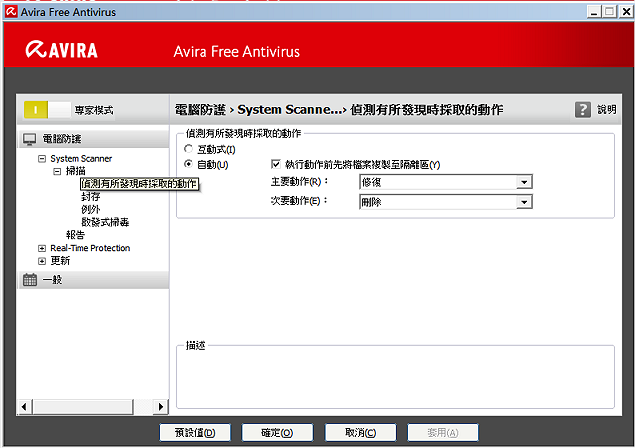The width and height of the screenshot is (635, 448).
Task: Click the Avira umbrella icon in title bar
Action: point(11,12)
